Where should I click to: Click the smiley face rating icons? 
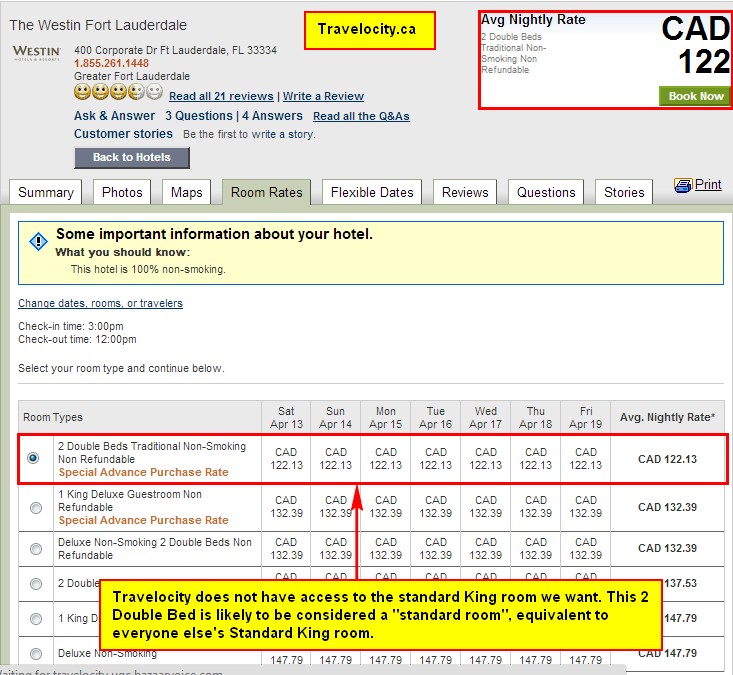(x=118, y=92)
